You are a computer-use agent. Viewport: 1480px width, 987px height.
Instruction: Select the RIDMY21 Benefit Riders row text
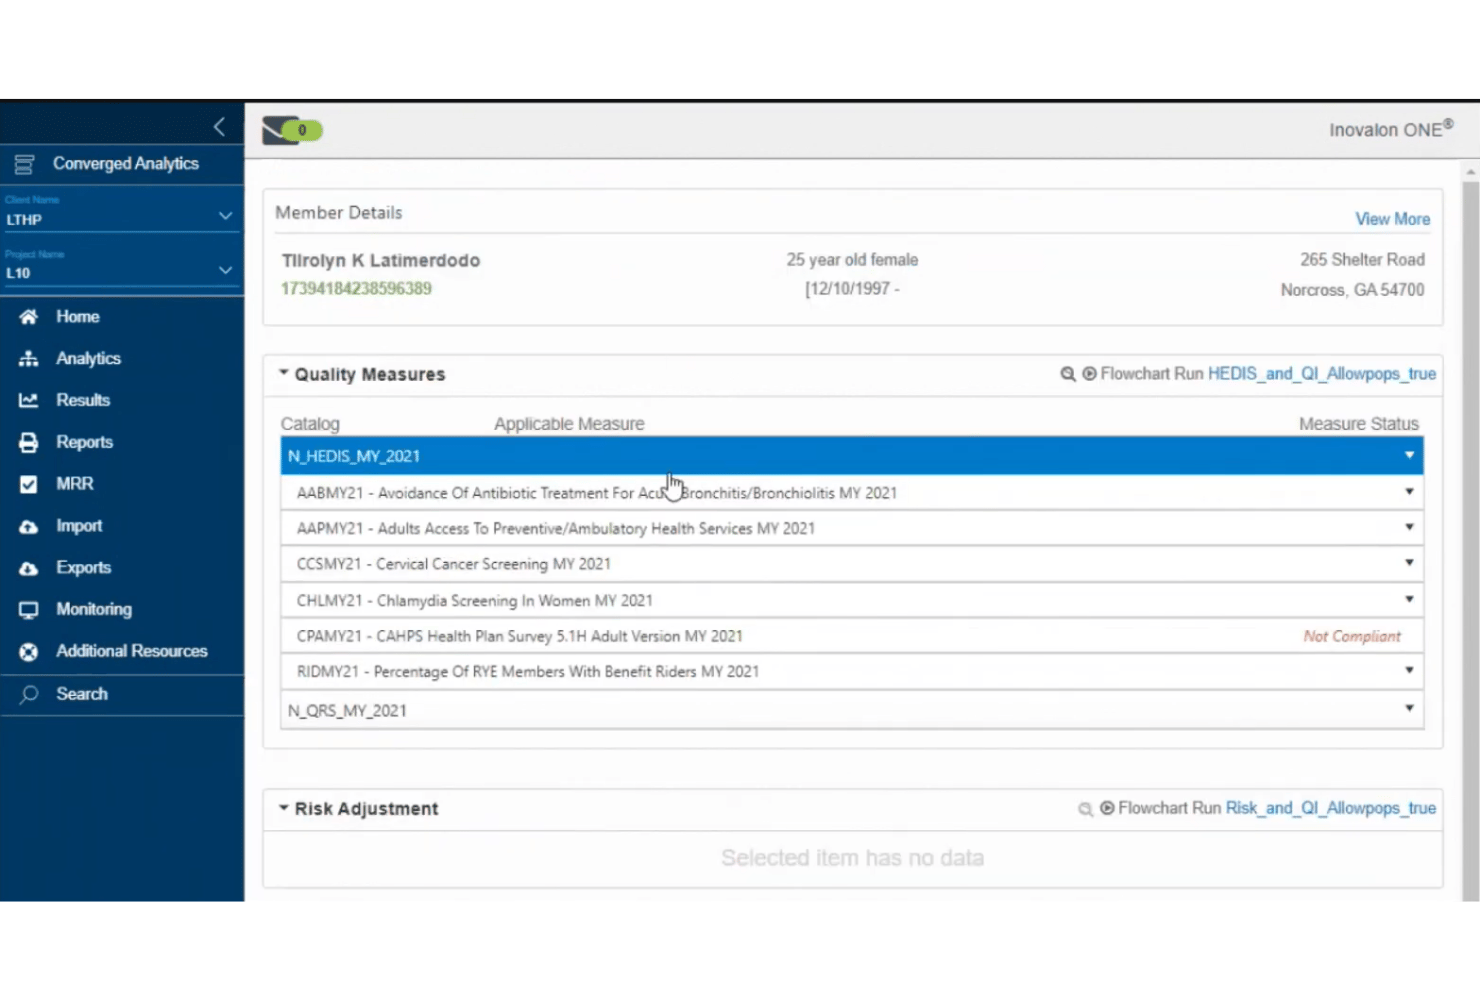[x=528, y=671]
